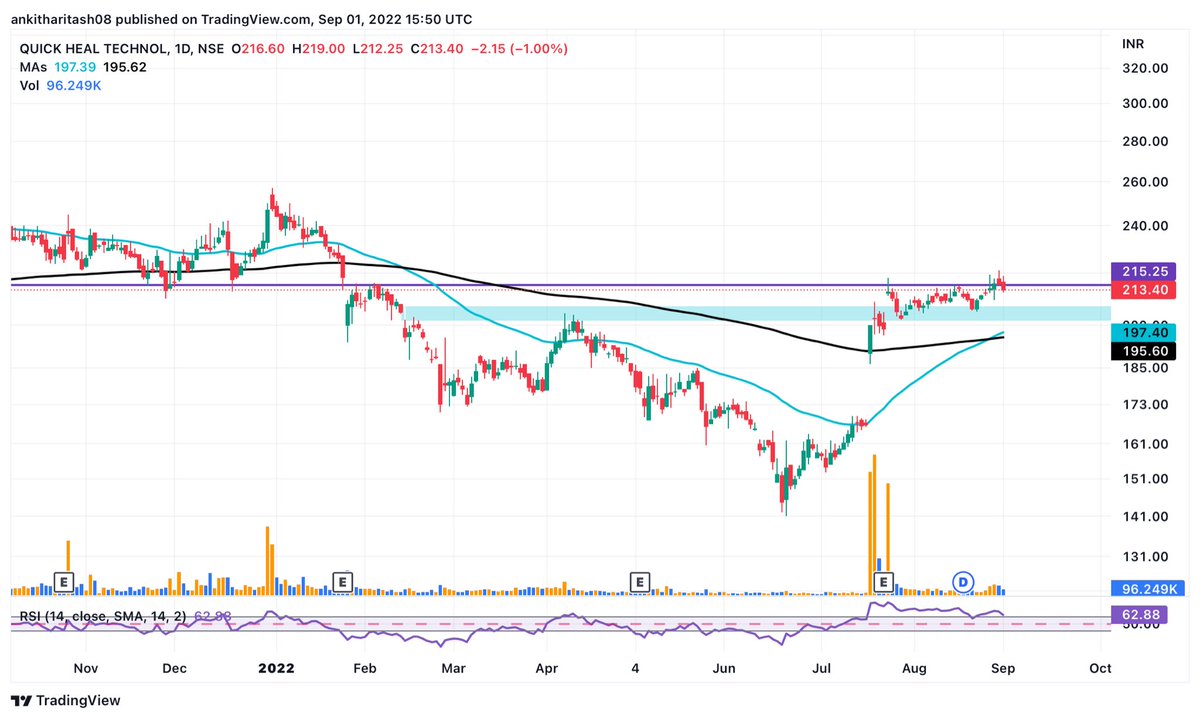This screenshot has width=1200, height=721.
Task: Click the 131.00 price axis value
Action: click(x=1146, y=557)
